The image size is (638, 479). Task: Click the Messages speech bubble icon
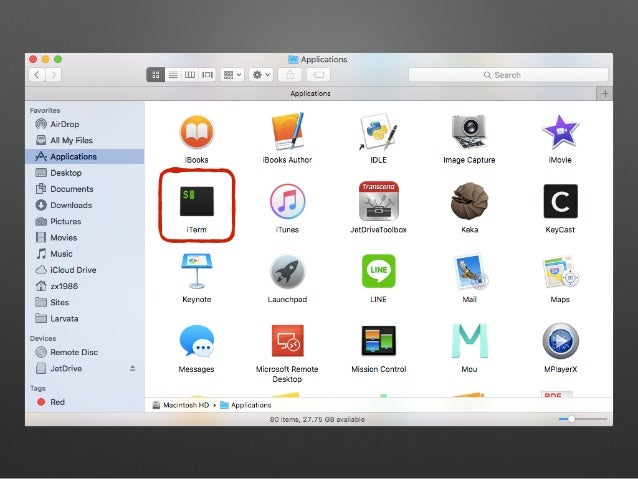click(x=197, y=341)
